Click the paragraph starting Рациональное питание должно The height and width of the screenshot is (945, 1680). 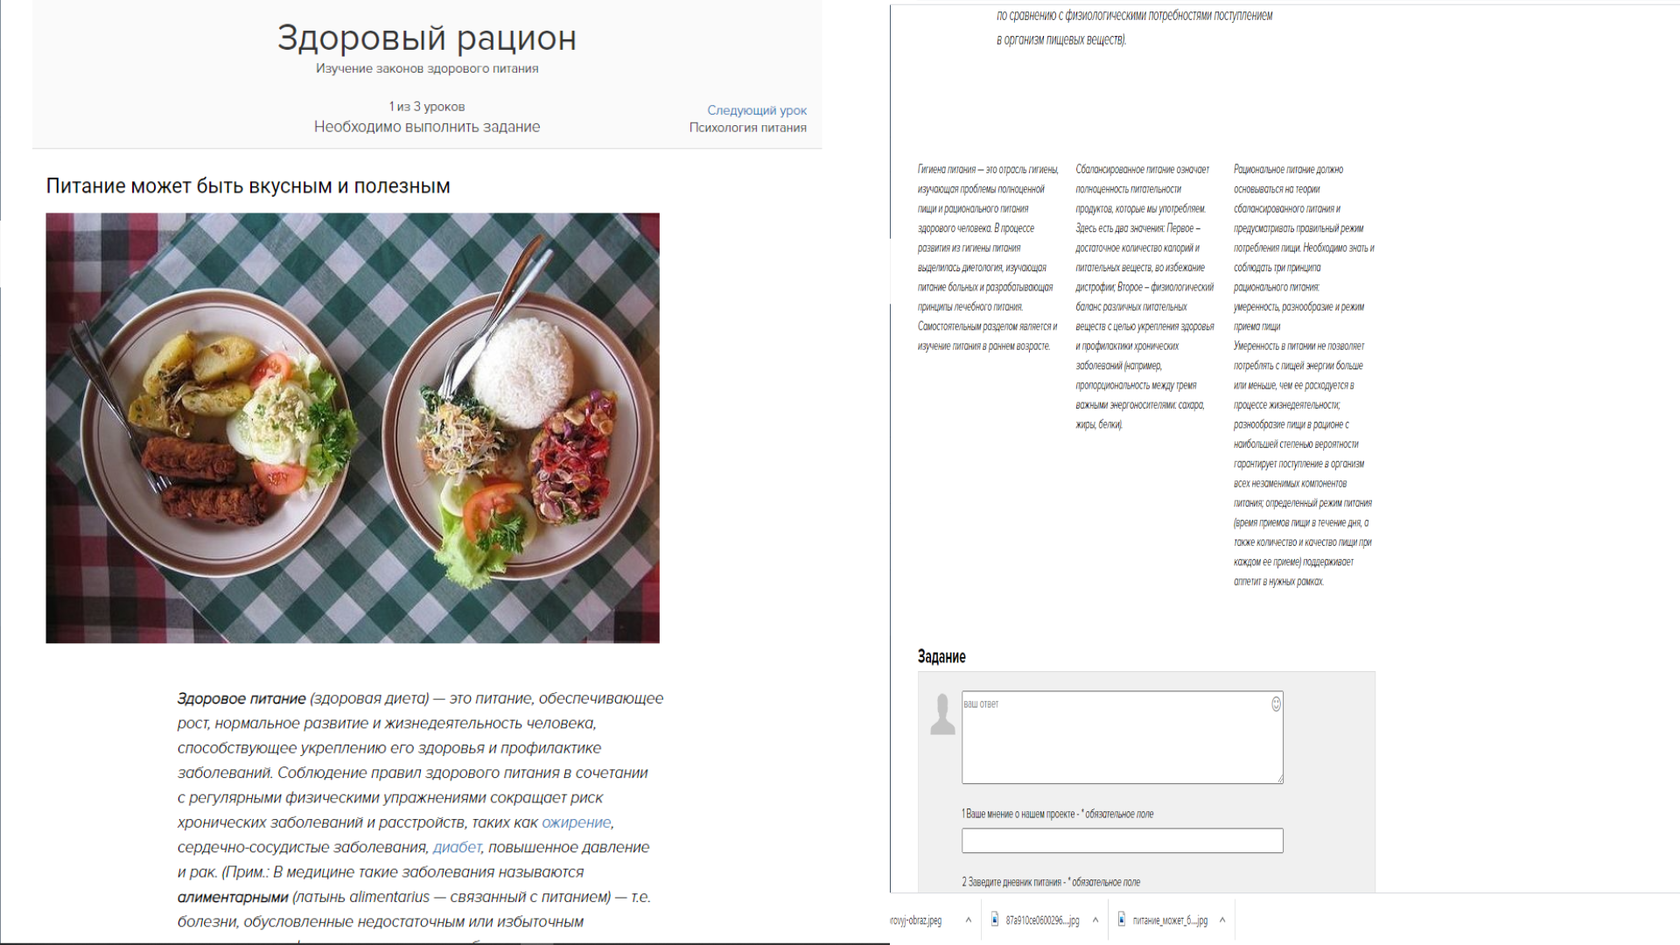coord(1304,248)
